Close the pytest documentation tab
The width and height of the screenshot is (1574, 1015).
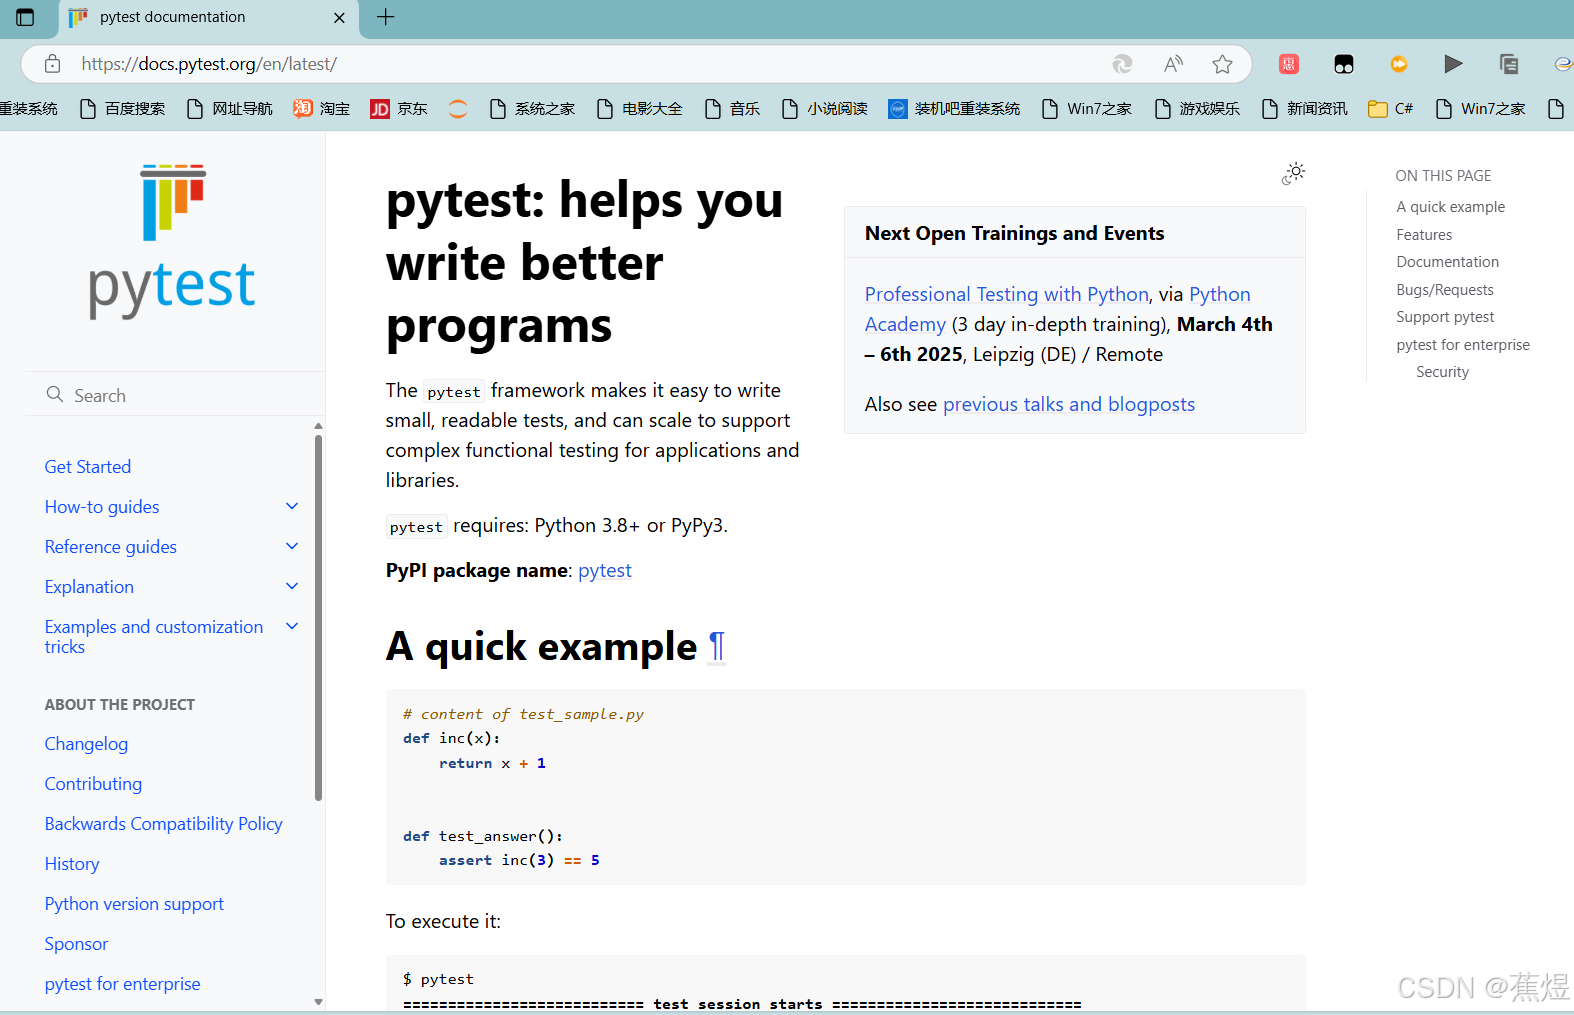click(x=339, y=18)
